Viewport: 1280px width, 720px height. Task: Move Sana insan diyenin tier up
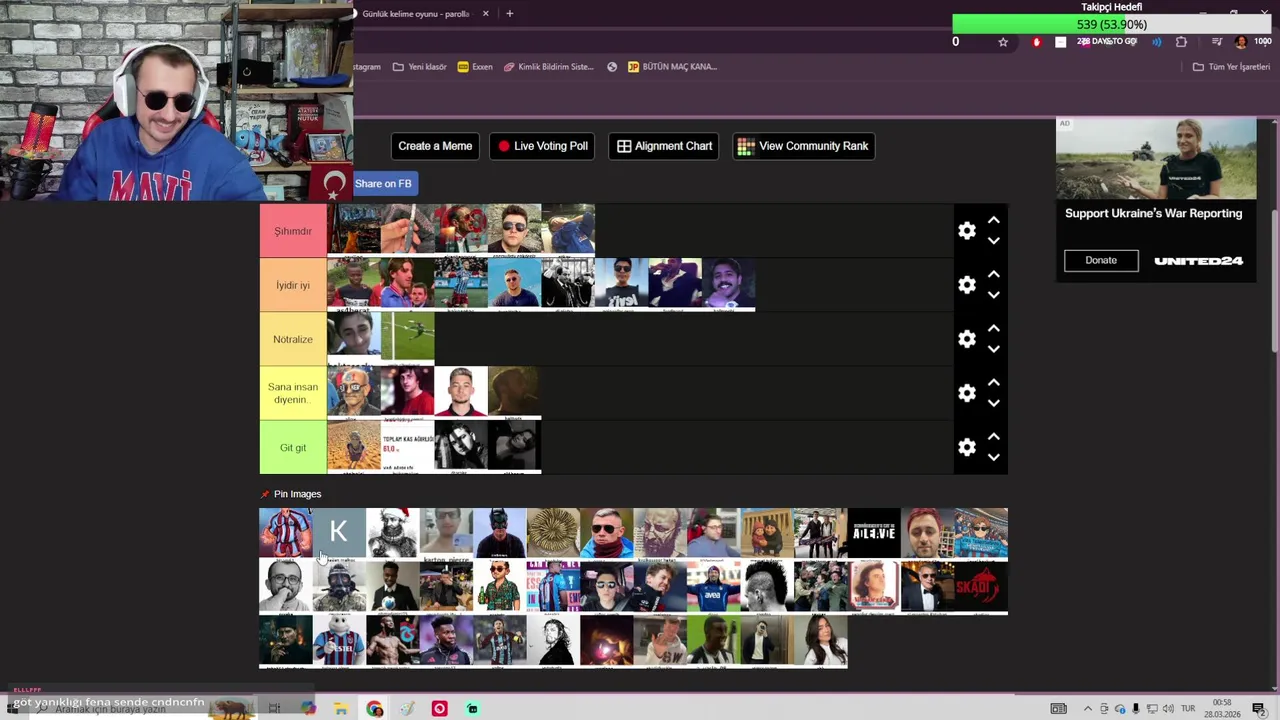click(x=993, y=382)
